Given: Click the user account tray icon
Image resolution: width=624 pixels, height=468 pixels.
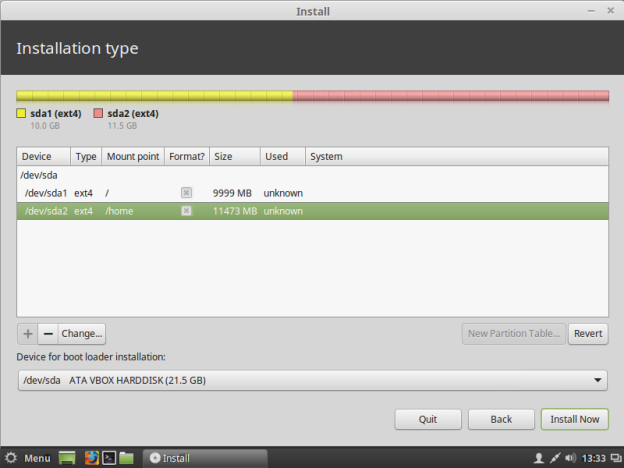Looking at the screenshot, I should click(538, 458).
